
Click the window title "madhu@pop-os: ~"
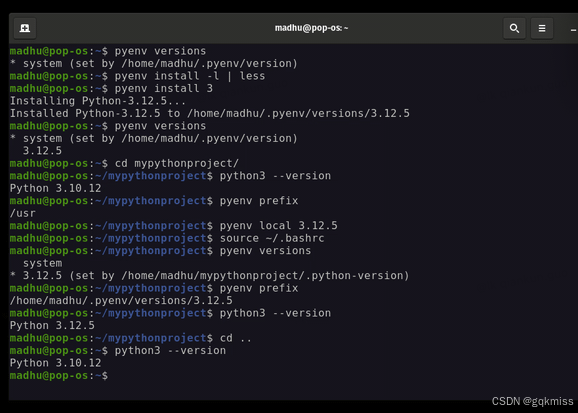tap(311, 28)
